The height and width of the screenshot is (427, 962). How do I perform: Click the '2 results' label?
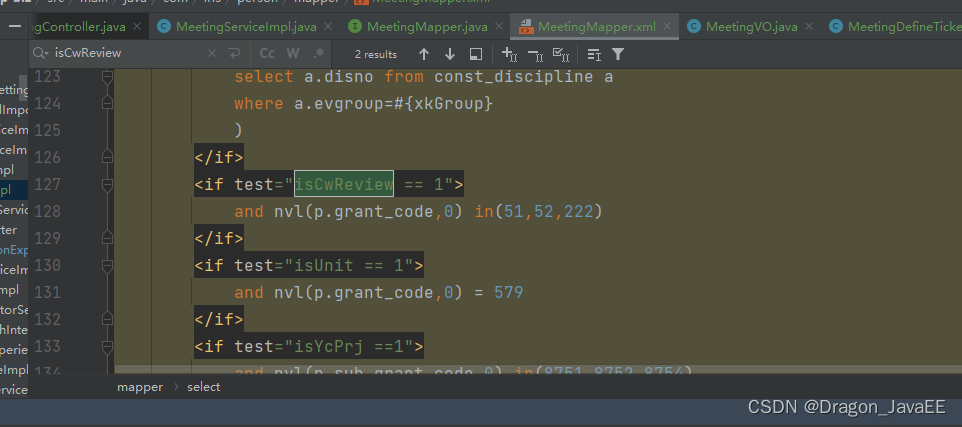(375, 54)
